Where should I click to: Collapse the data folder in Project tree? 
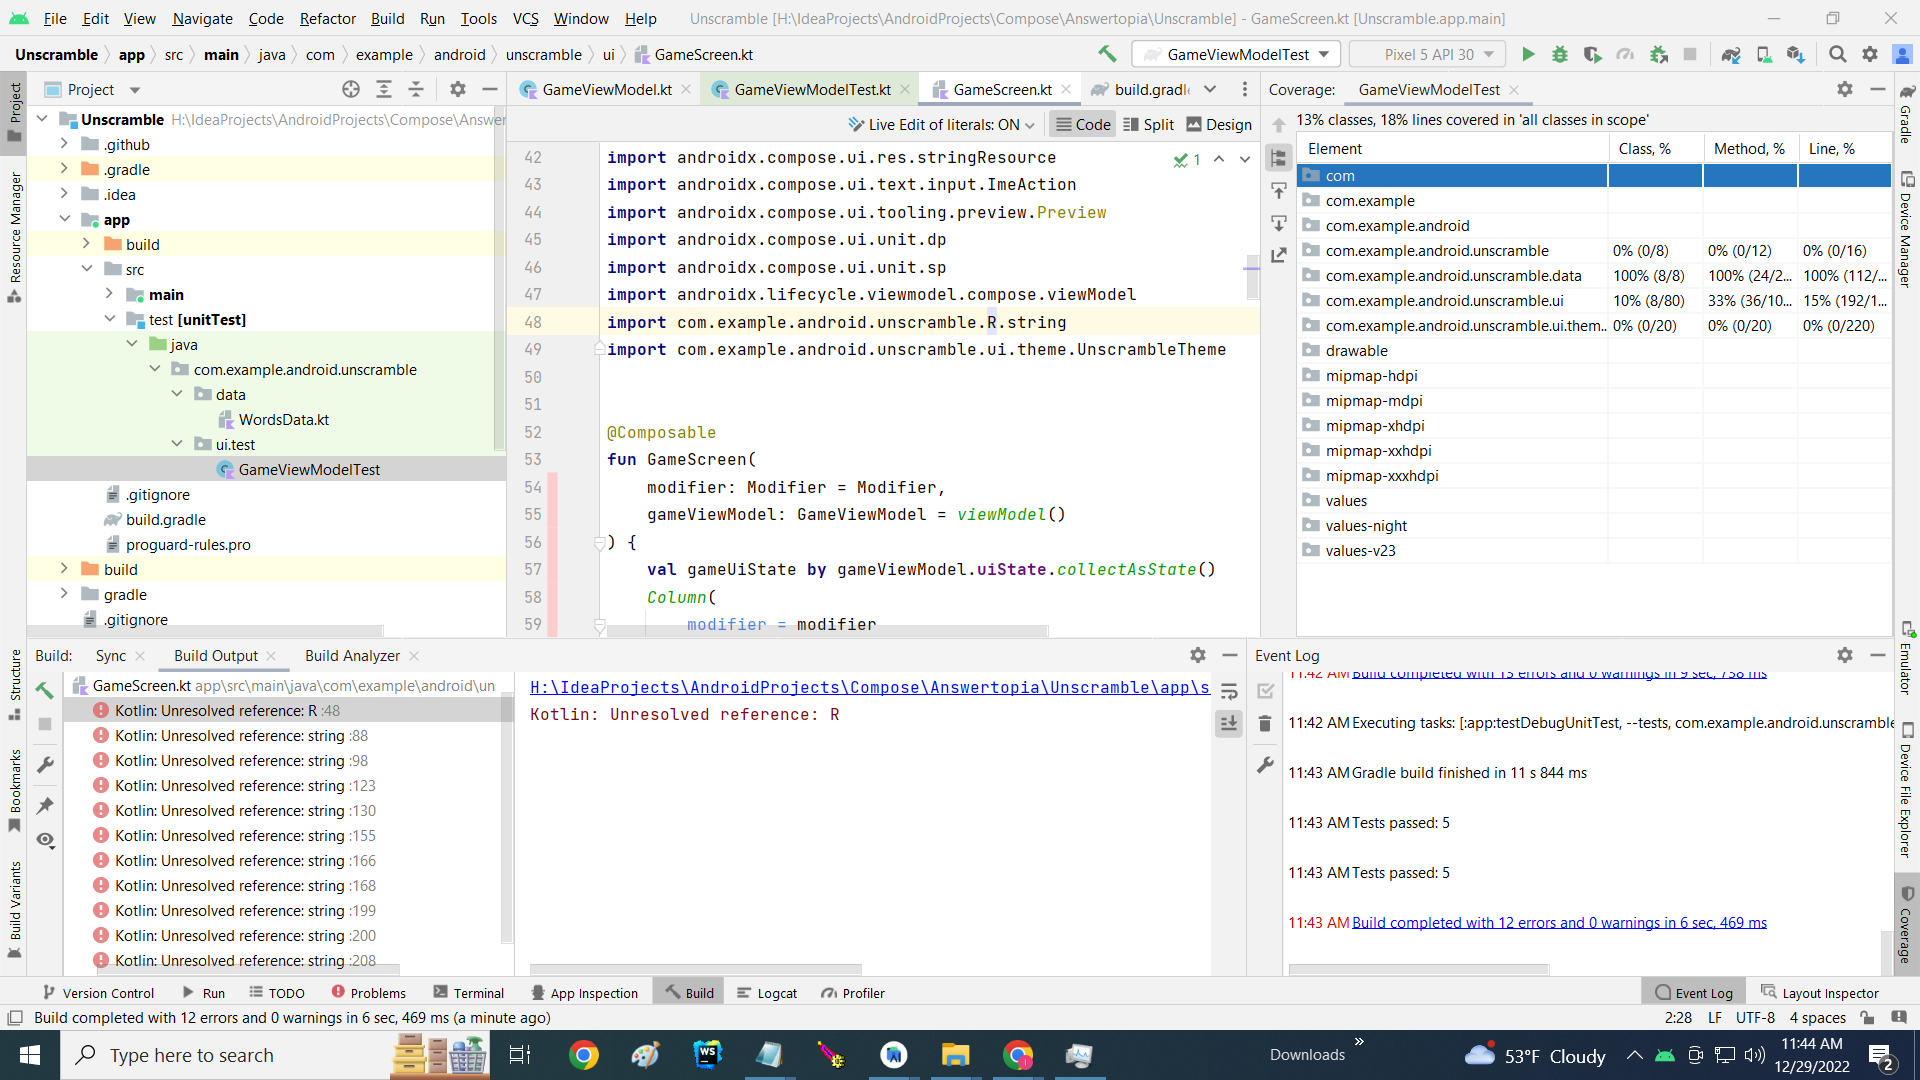[x=178, y=394]
